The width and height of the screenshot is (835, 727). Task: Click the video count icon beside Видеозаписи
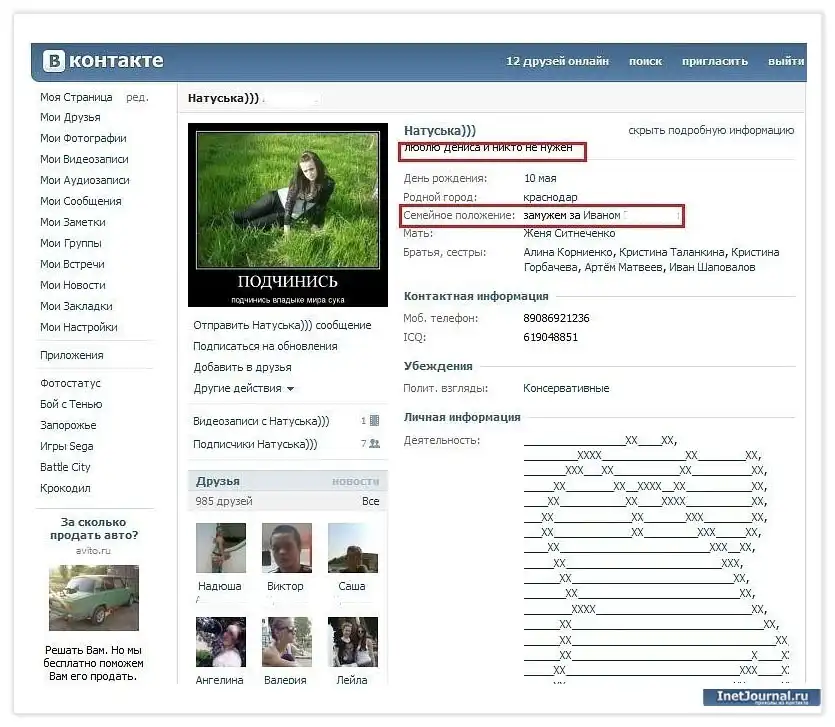374,421
